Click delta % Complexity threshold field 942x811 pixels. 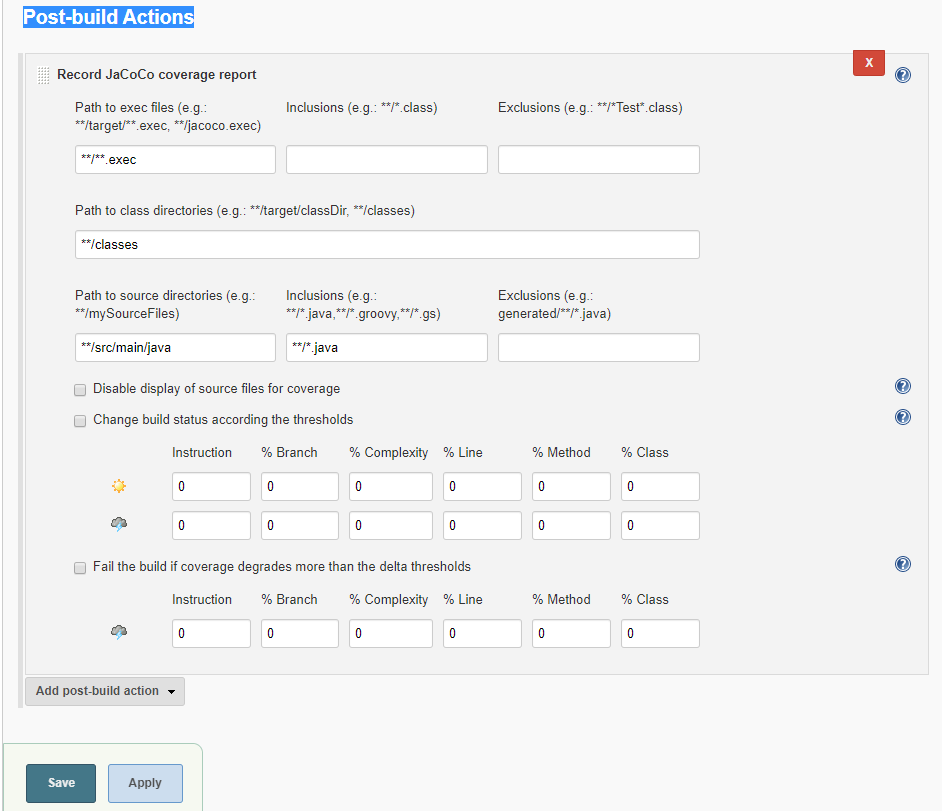click(390, 634)
